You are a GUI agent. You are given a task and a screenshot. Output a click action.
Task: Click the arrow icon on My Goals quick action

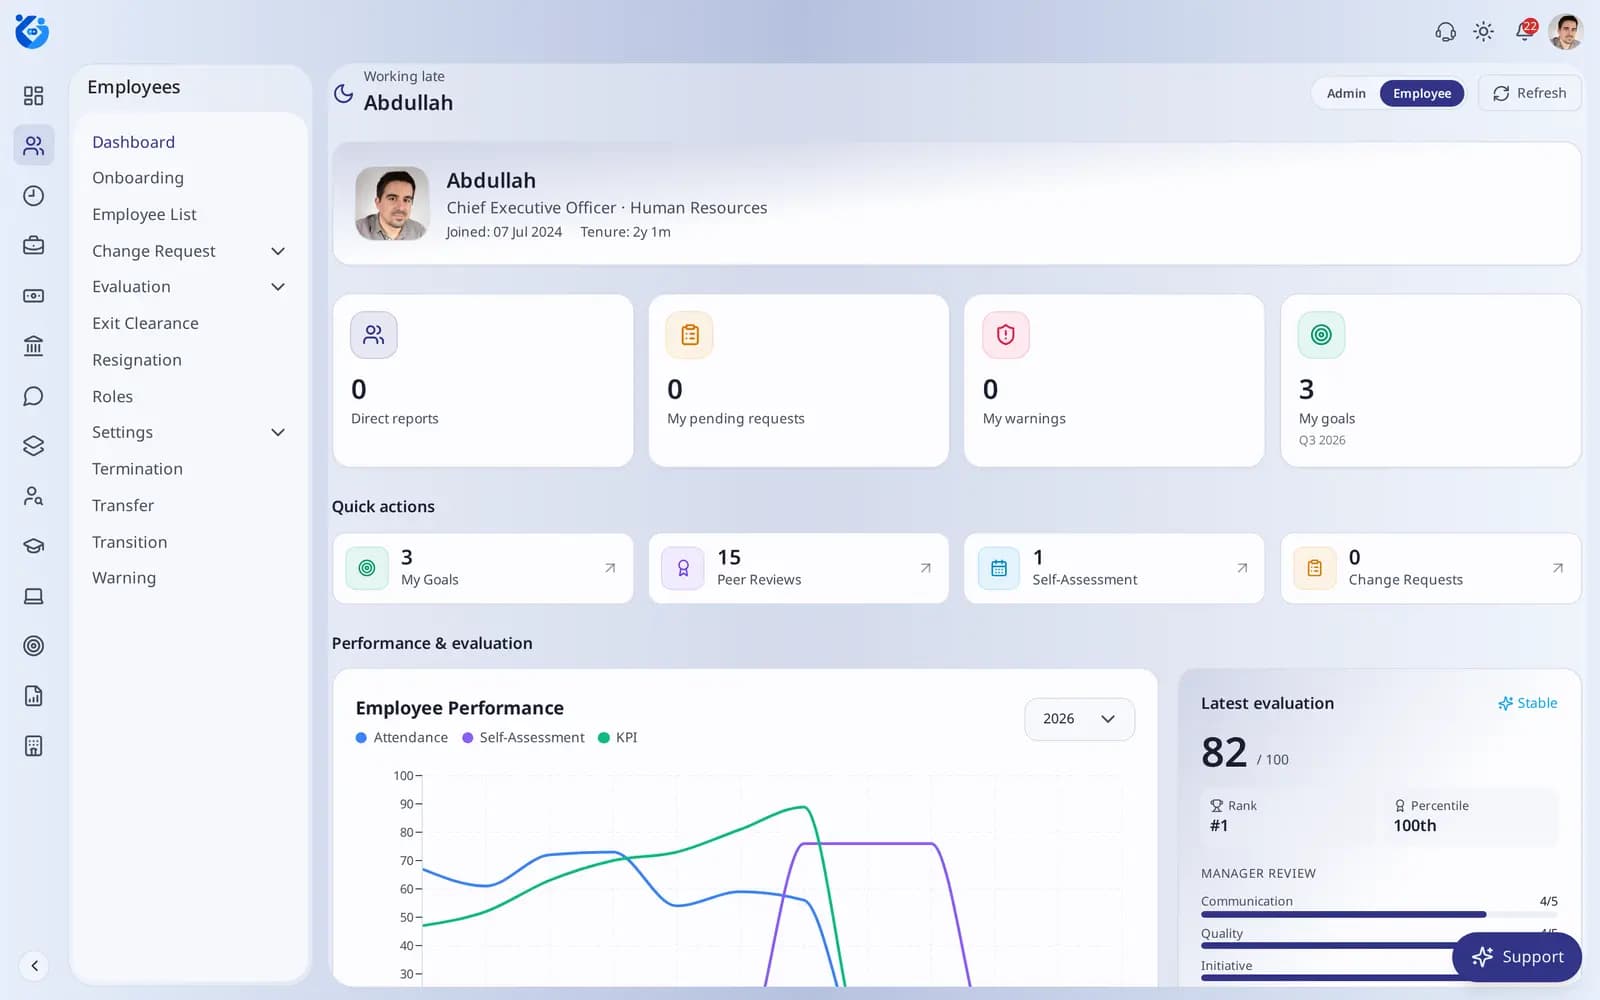tap(610, 568)
